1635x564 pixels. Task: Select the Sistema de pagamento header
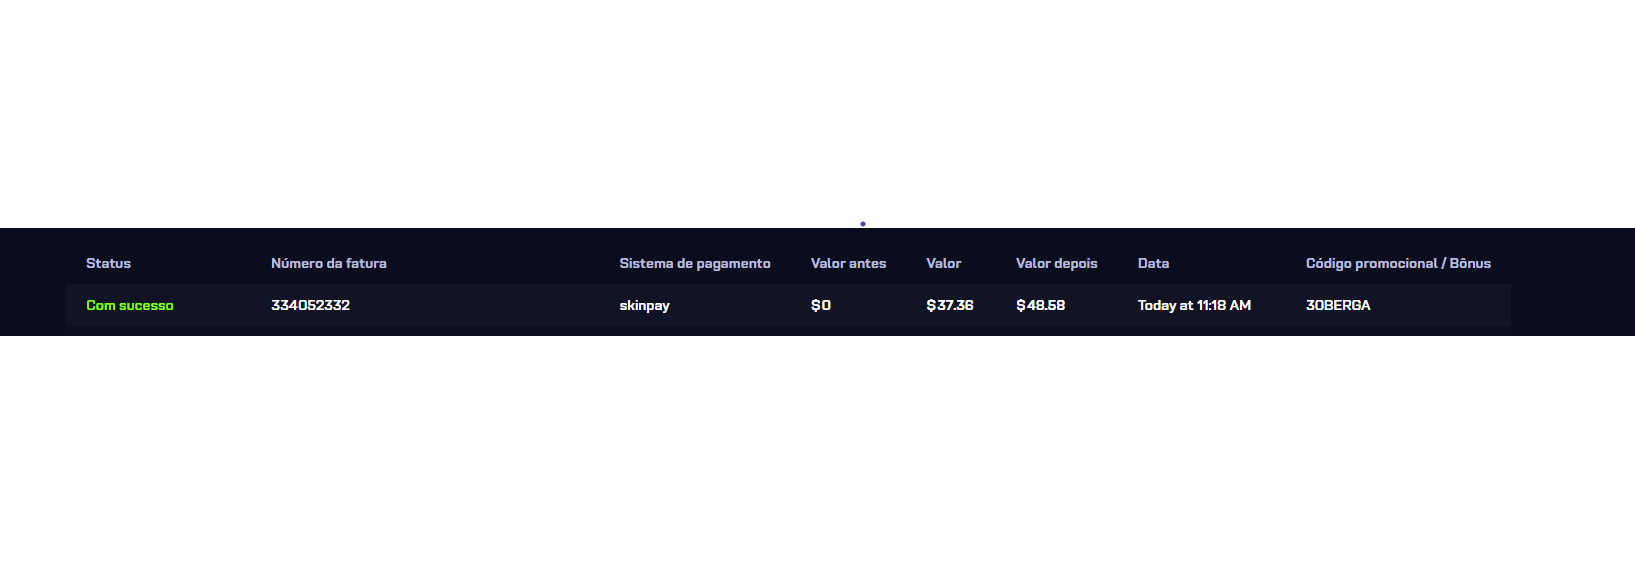tap(694, 264)
